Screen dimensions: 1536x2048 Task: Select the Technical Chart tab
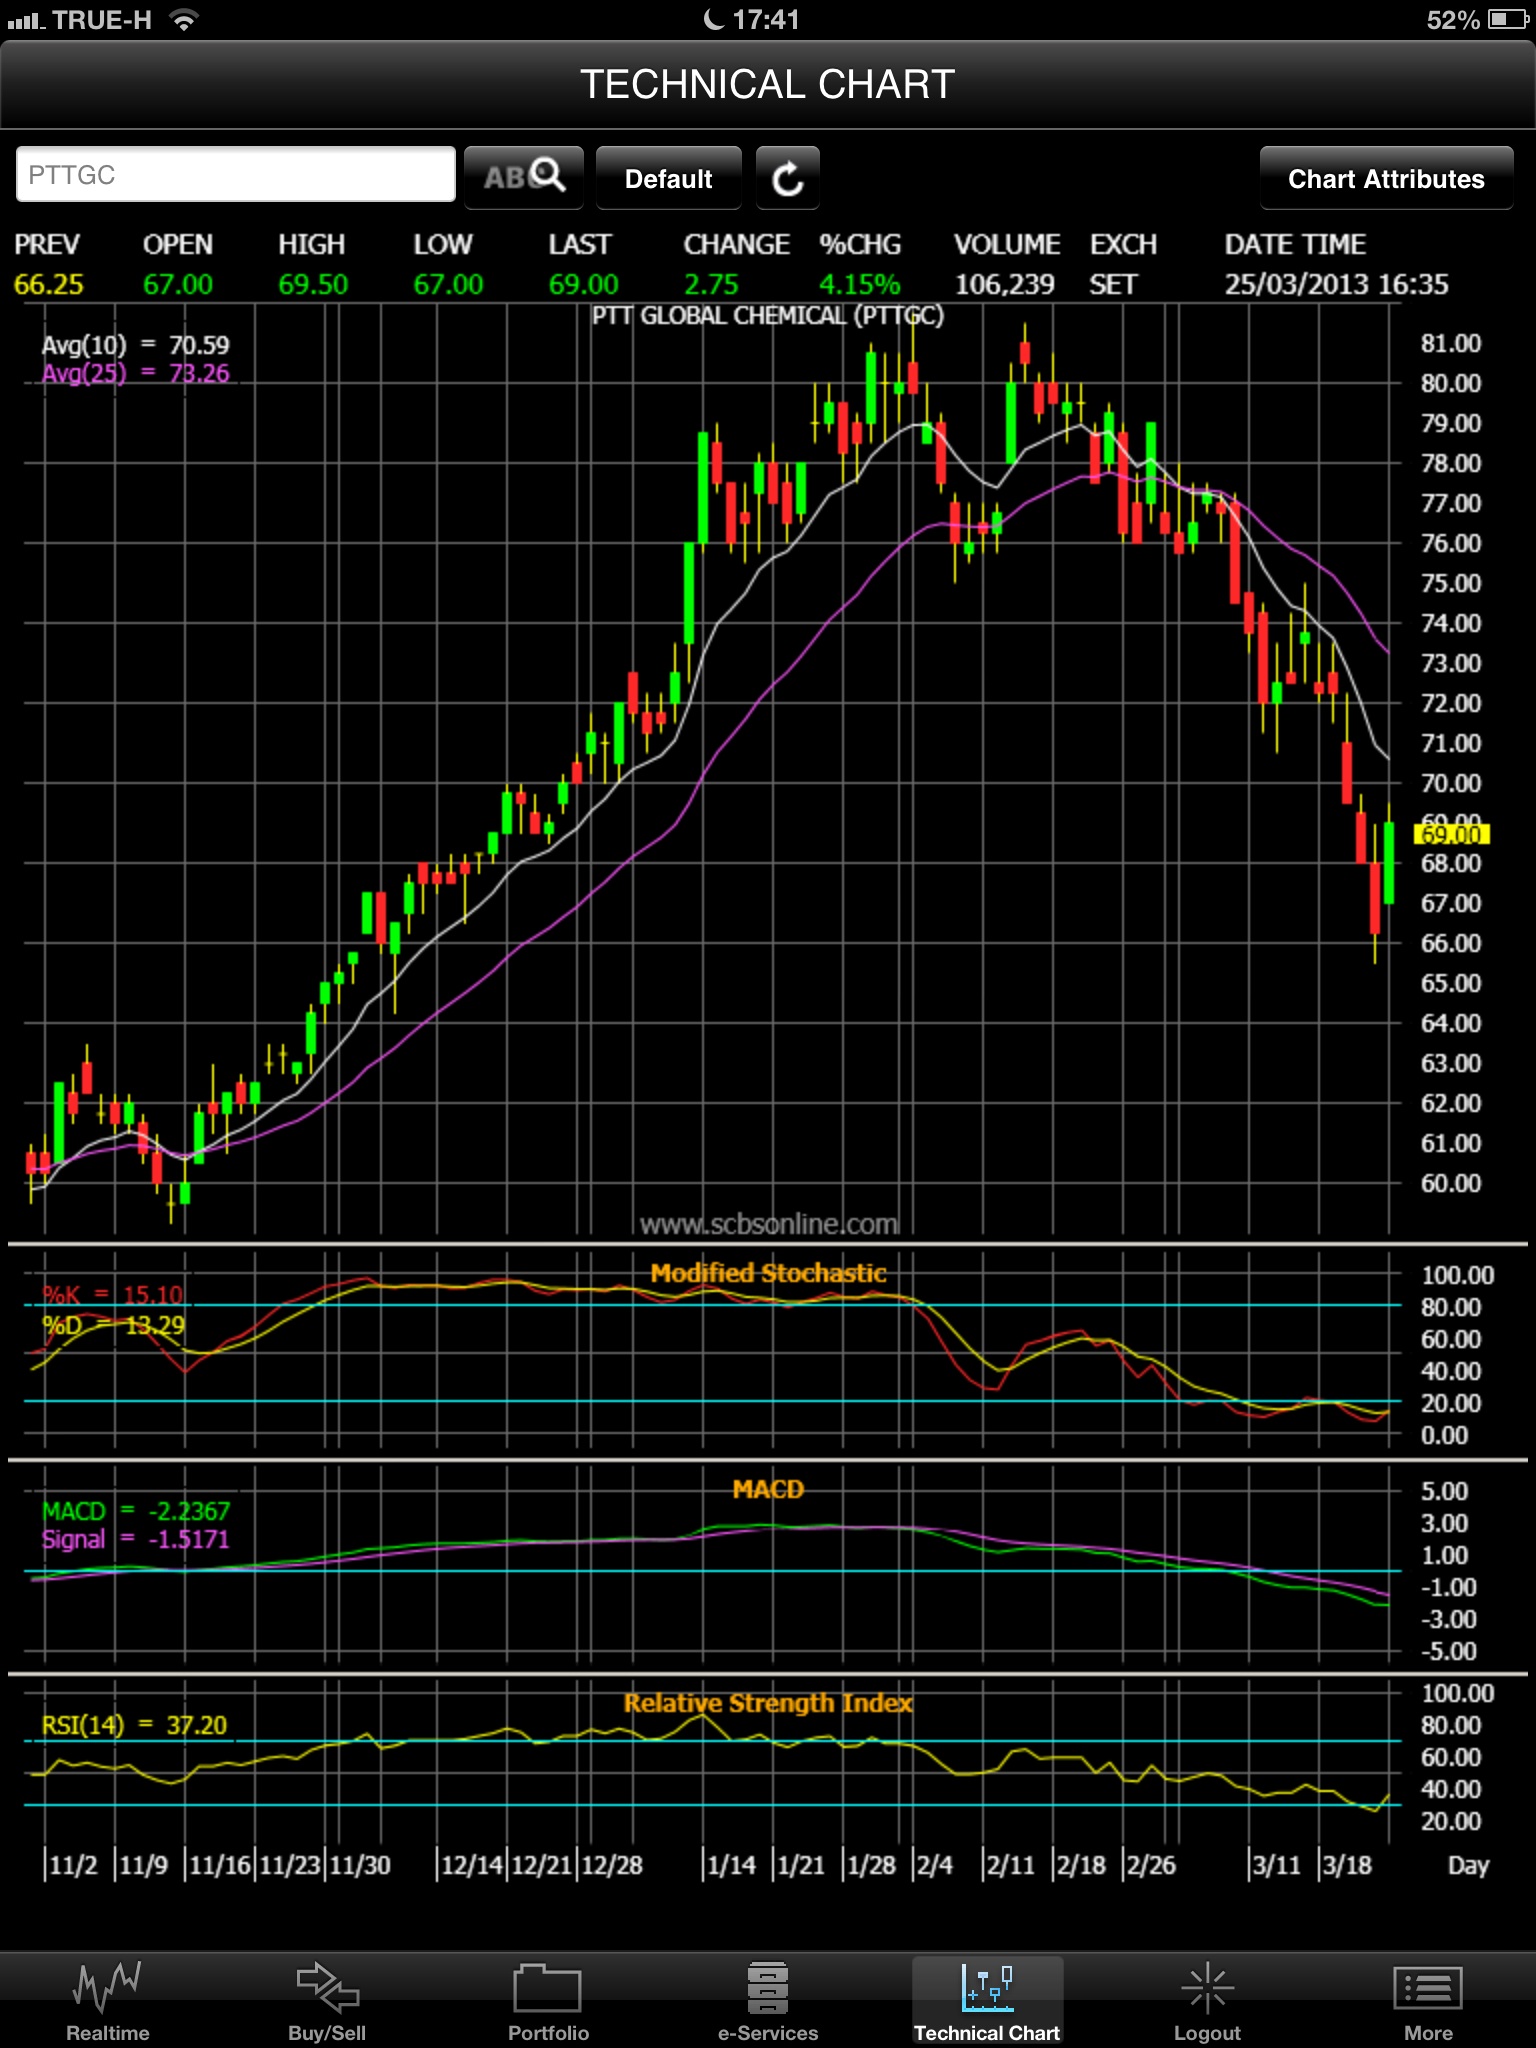tap(987, 2000)
